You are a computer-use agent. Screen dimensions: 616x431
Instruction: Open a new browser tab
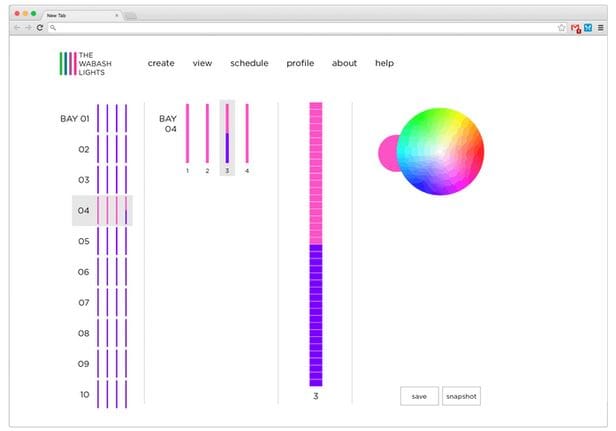coord(131,16)
